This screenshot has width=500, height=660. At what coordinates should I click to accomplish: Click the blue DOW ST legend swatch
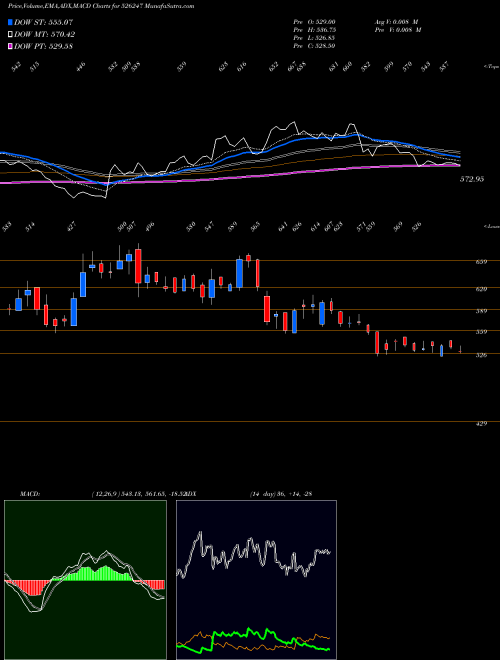(x=10, y=22)
